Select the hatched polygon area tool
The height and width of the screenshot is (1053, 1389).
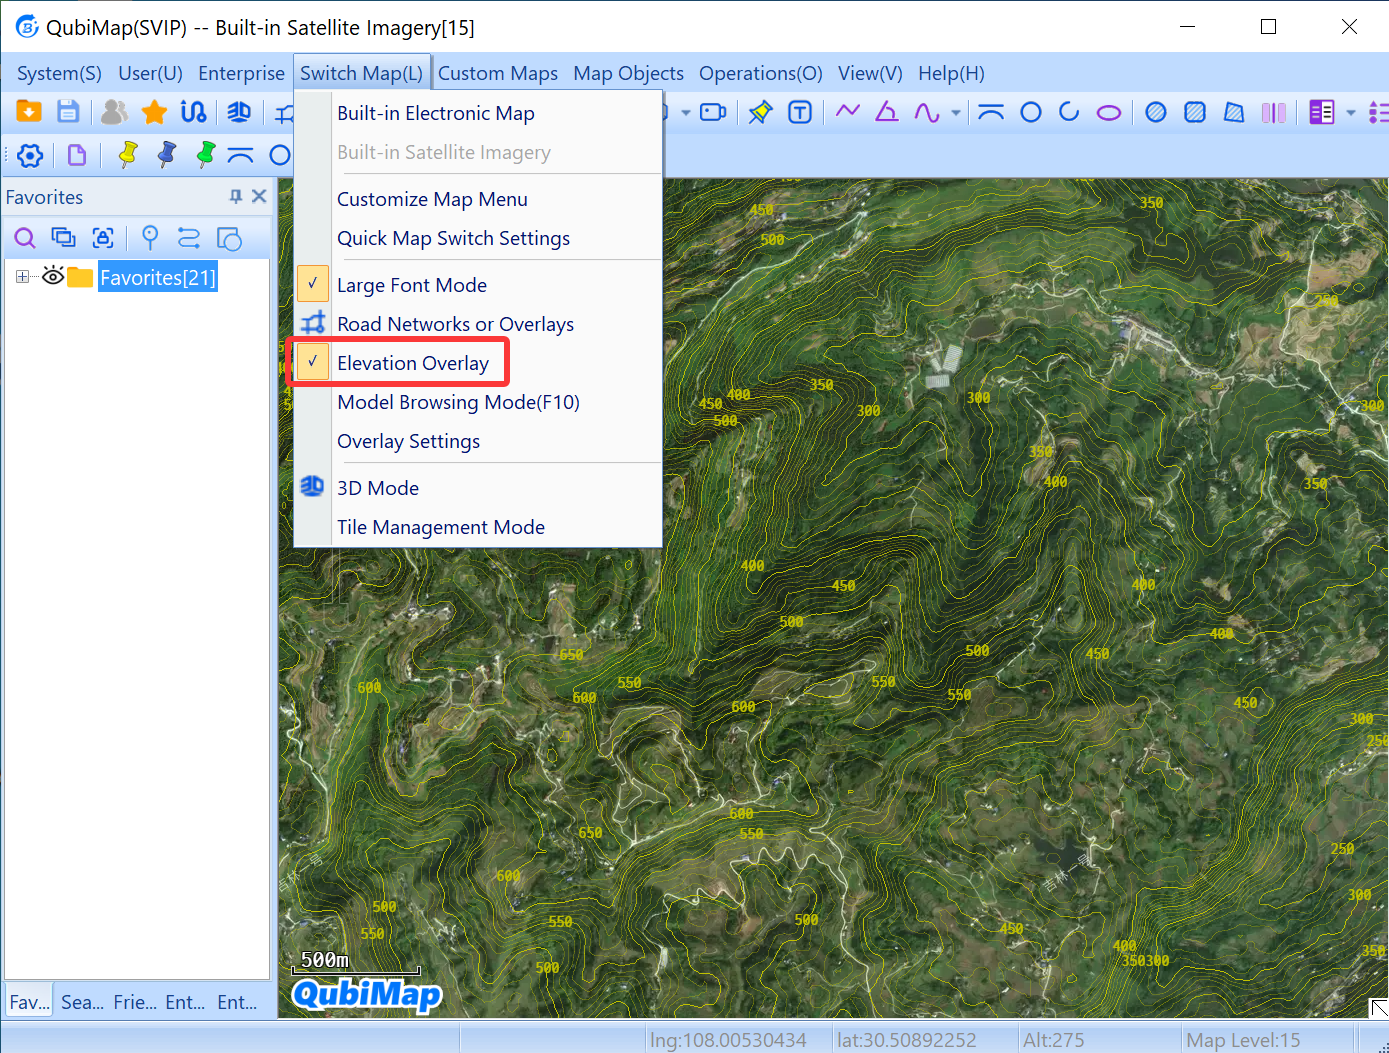coord(1234,112)
